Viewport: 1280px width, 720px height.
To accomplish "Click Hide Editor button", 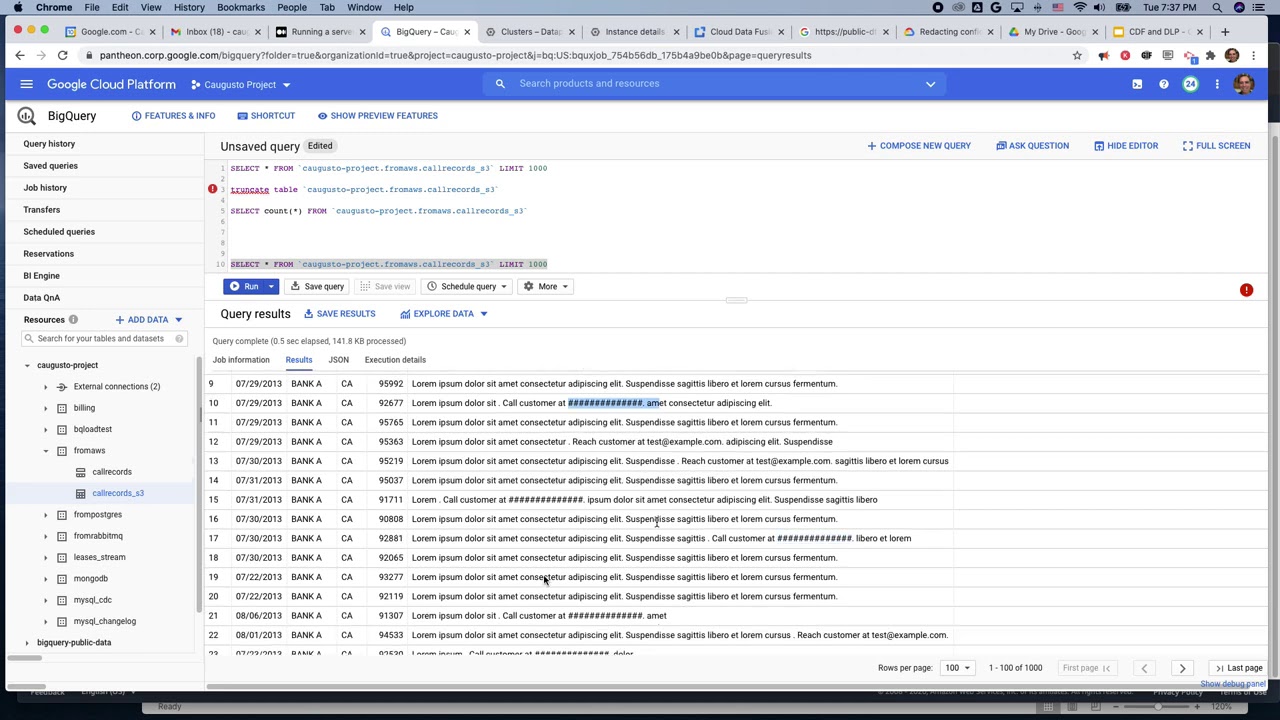I will click(1126, 146).
